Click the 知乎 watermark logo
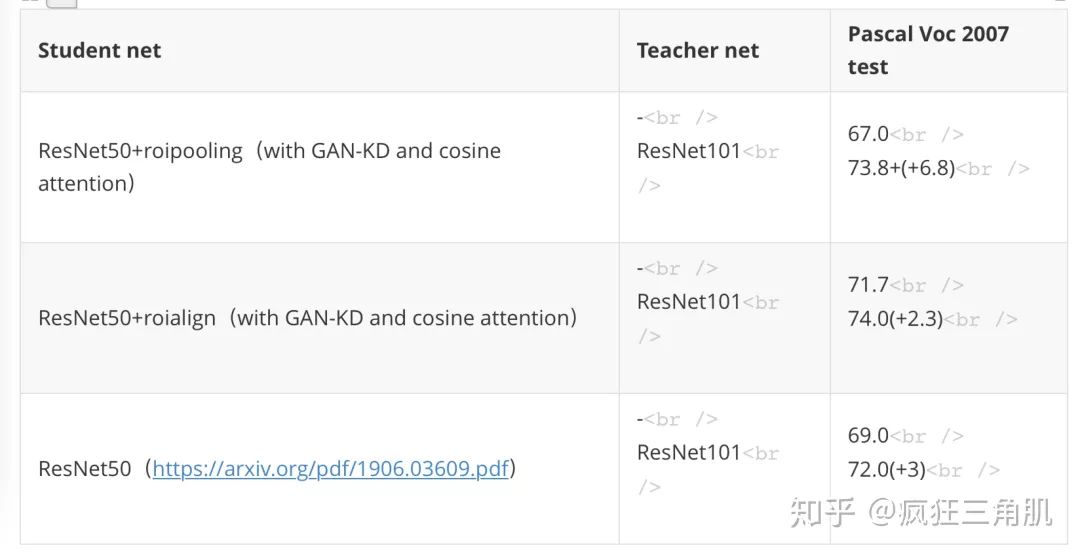Screen dimensions: 1080x556 [x=822, y=512]
